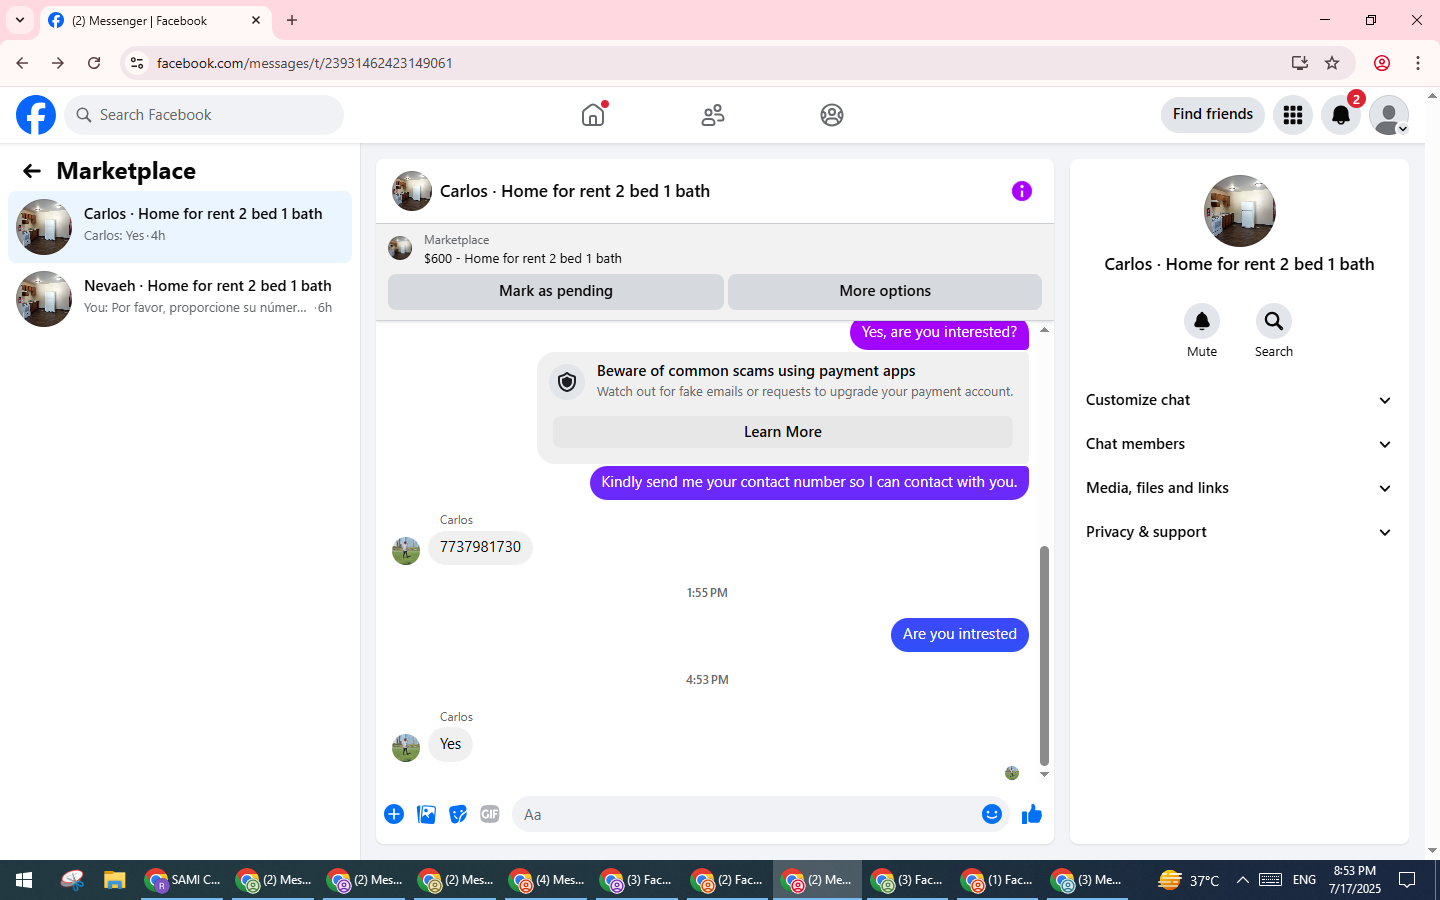Click the ENG language indicator
Viewport: 1440px width, 900px height.
pos(1304,880)
